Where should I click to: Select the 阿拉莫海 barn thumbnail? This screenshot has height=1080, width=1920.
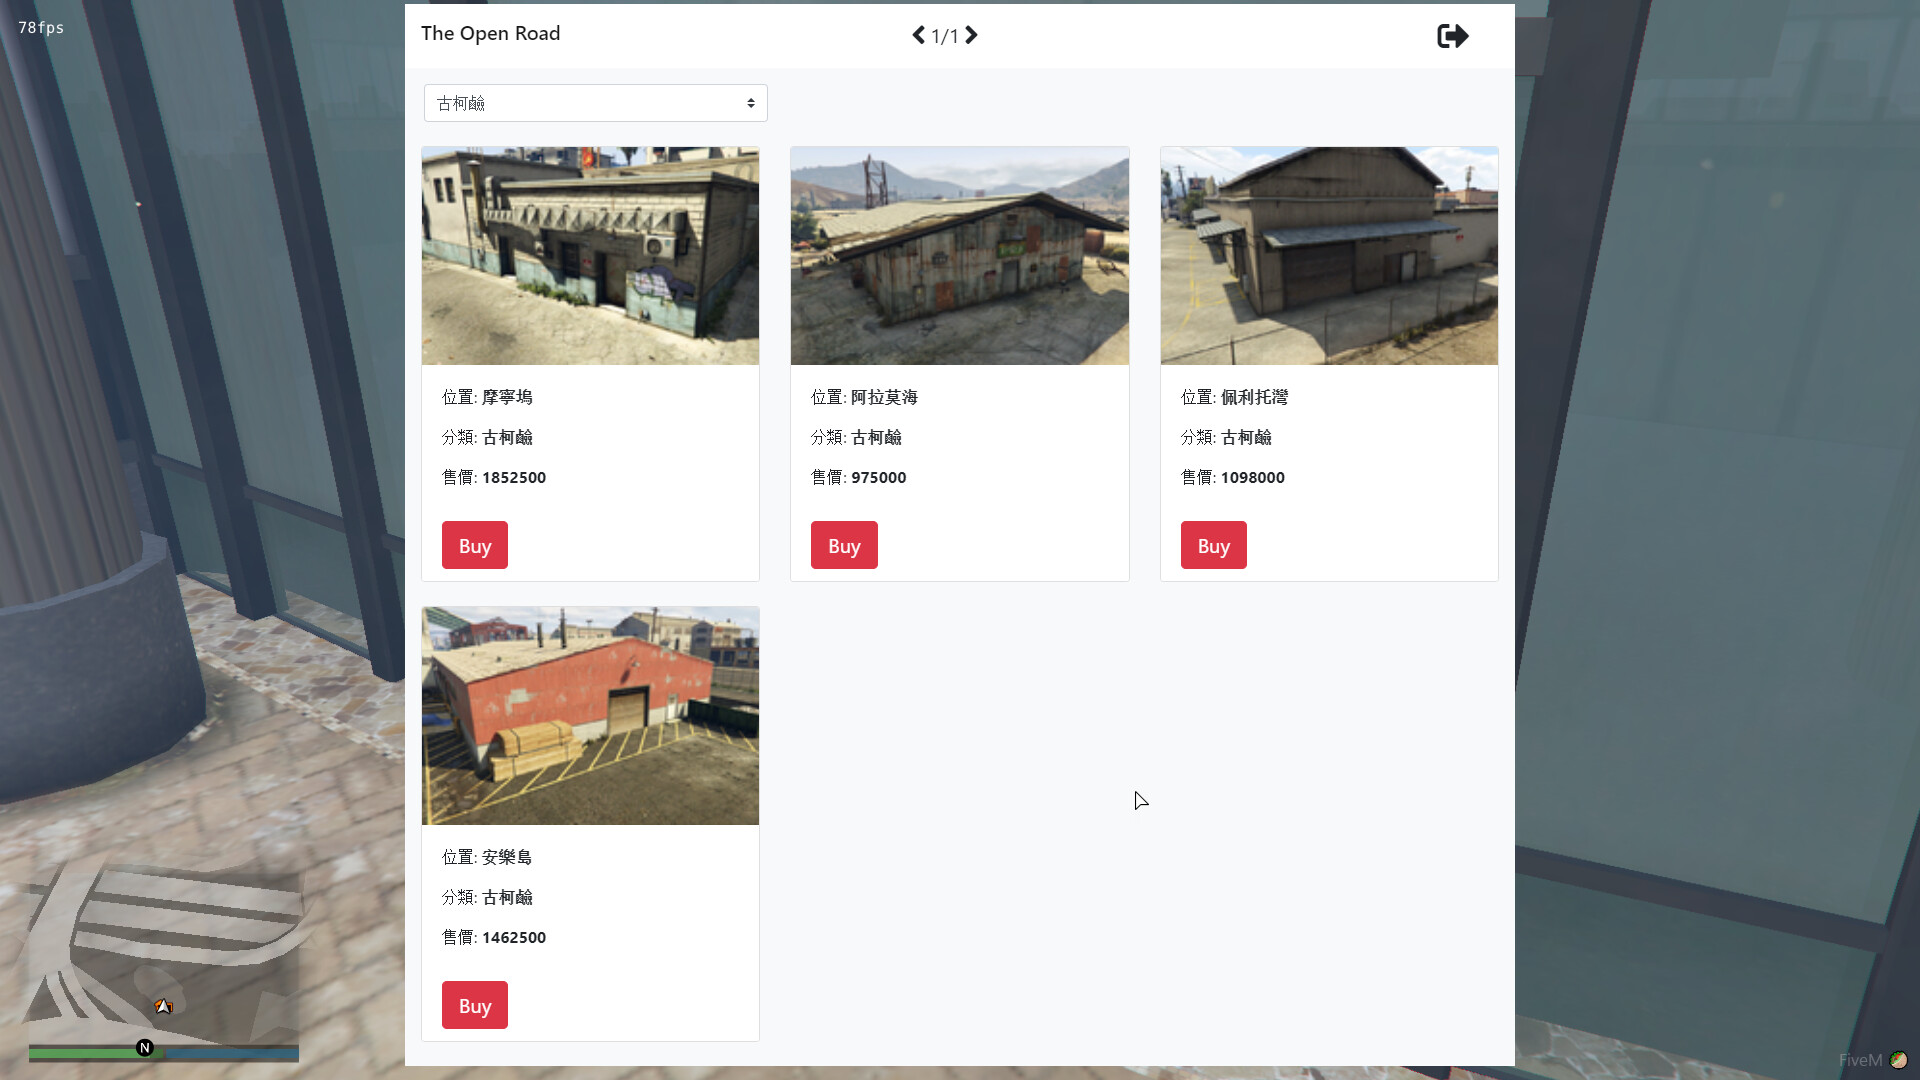(960, 256)
